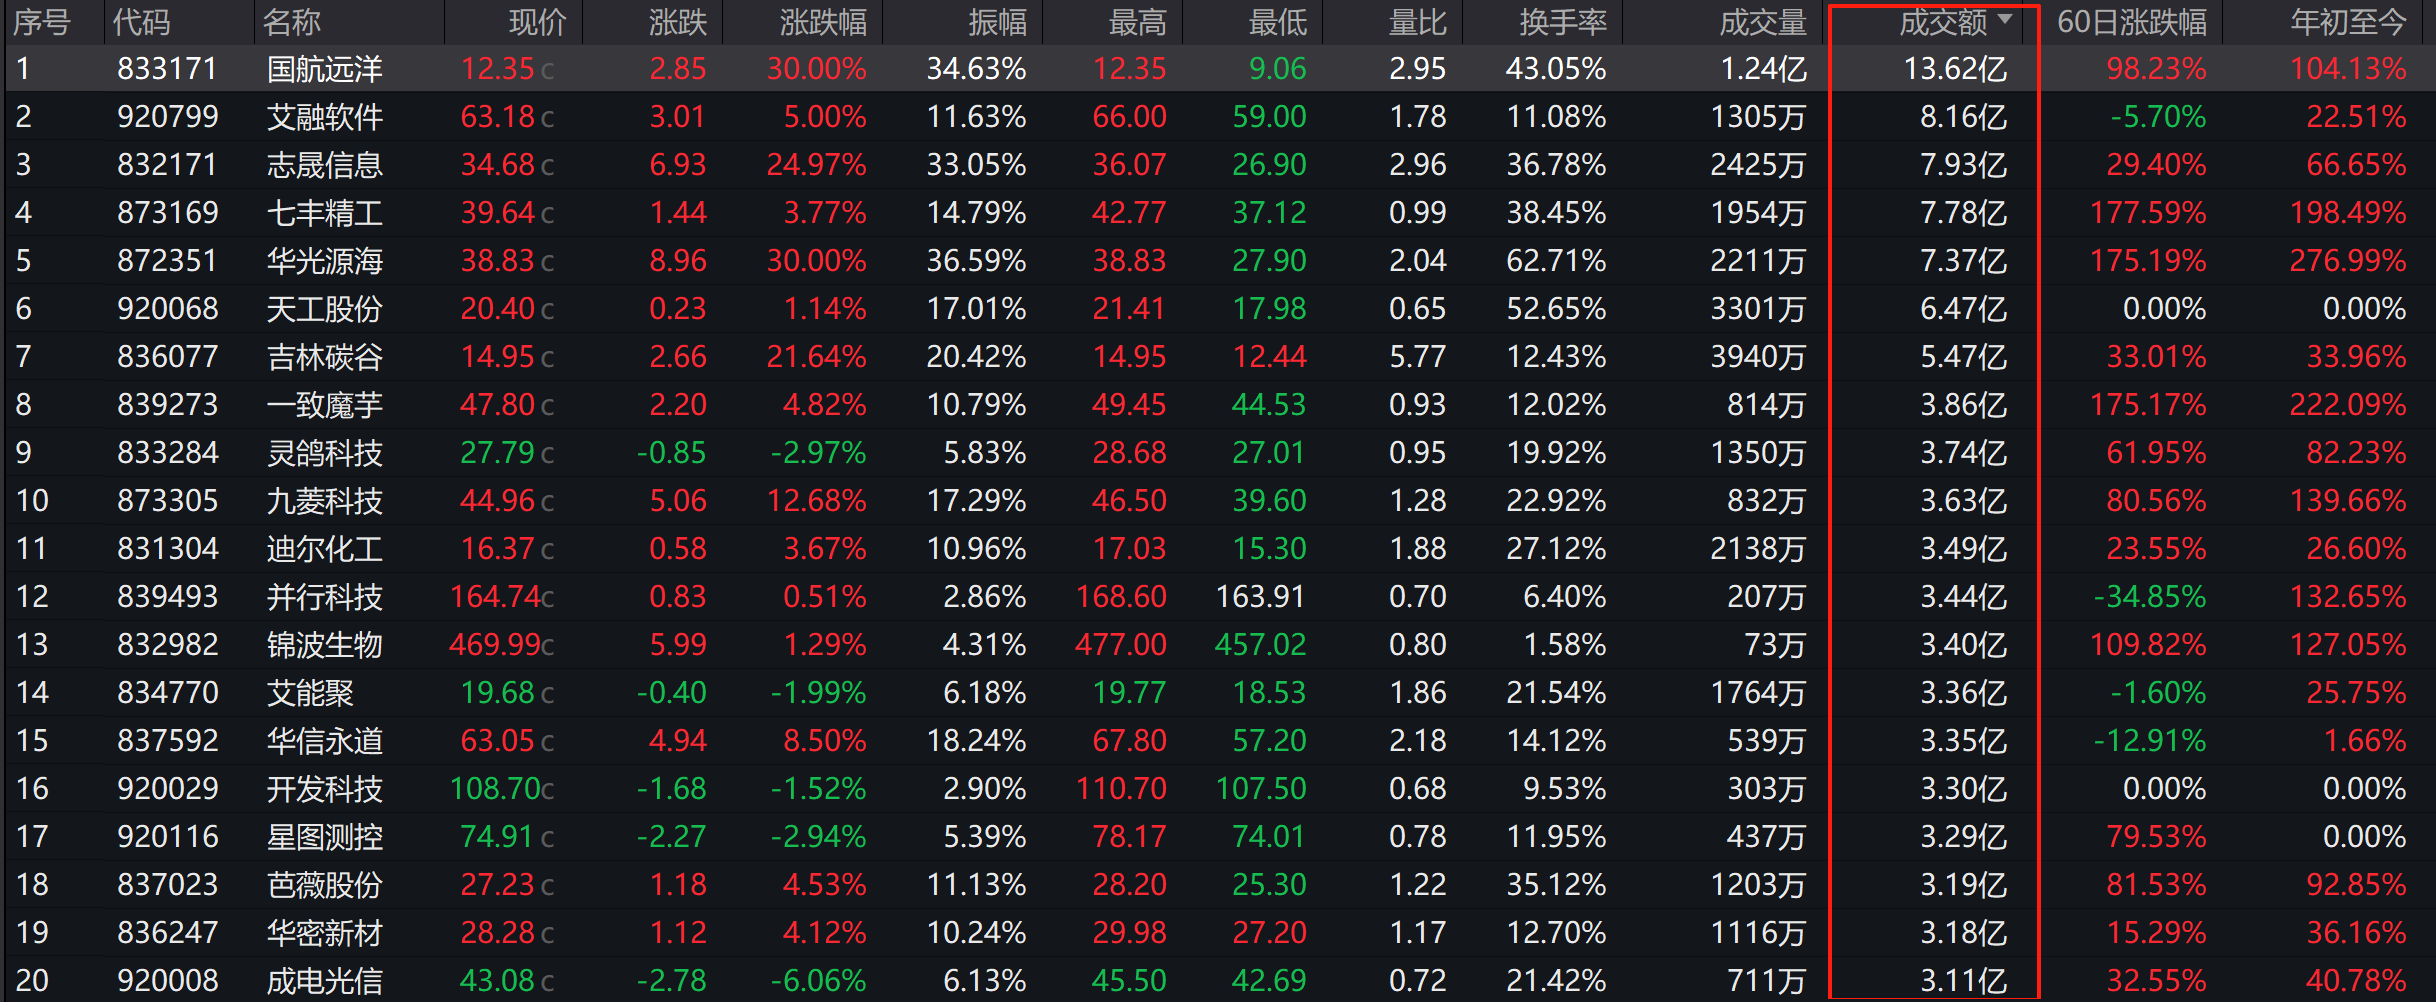Select stock row 星图测控
This screenshot has height=1002, width=2436.
[x=1218, y=837]
